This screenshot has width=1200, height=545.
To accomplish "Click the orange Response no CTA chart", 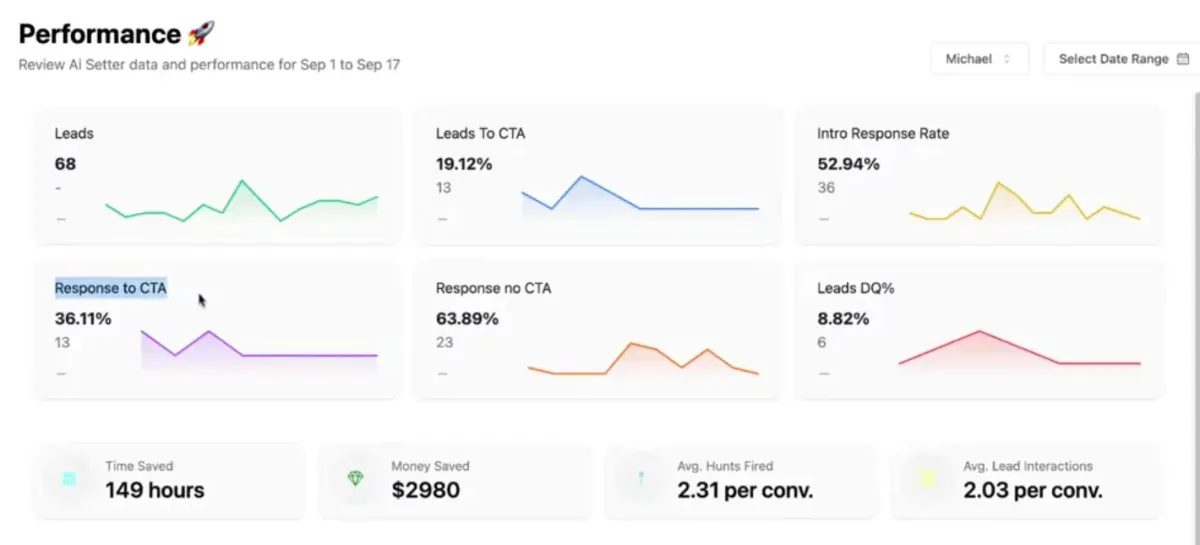I will (643, 359).
